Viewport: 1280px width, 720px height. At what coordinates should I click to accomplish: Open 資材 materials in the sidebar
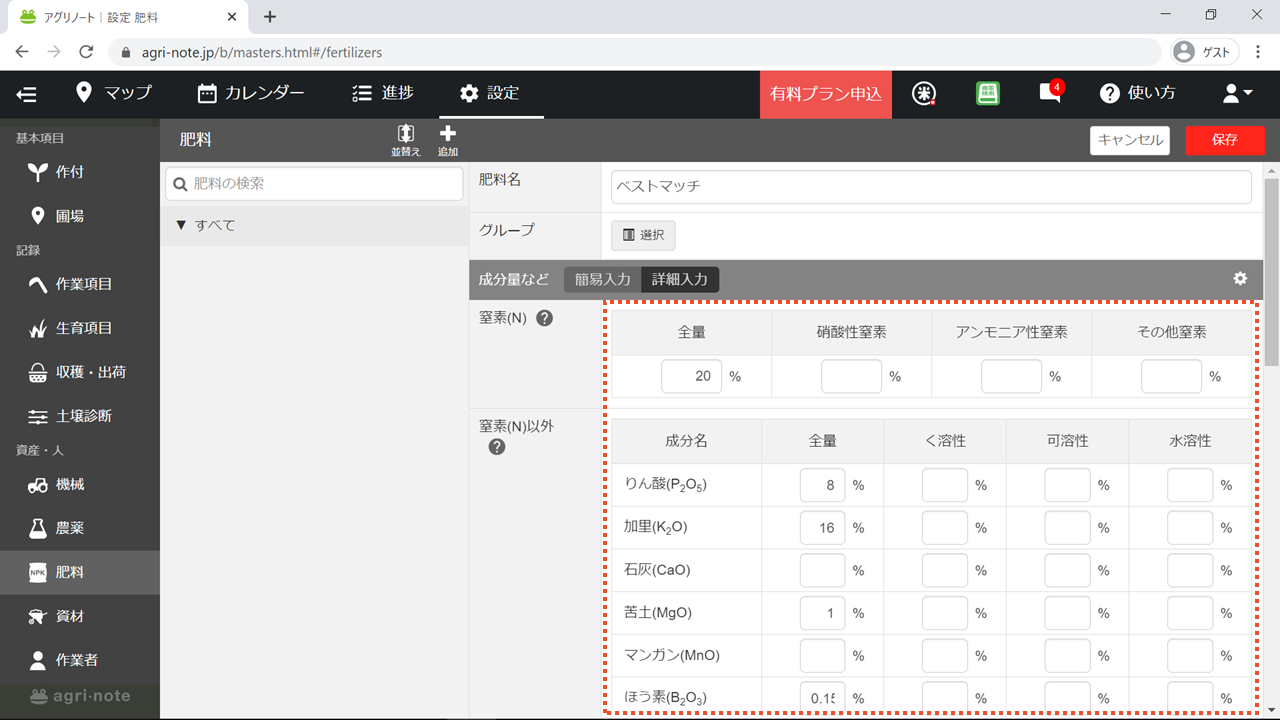[x=80, y=616]
